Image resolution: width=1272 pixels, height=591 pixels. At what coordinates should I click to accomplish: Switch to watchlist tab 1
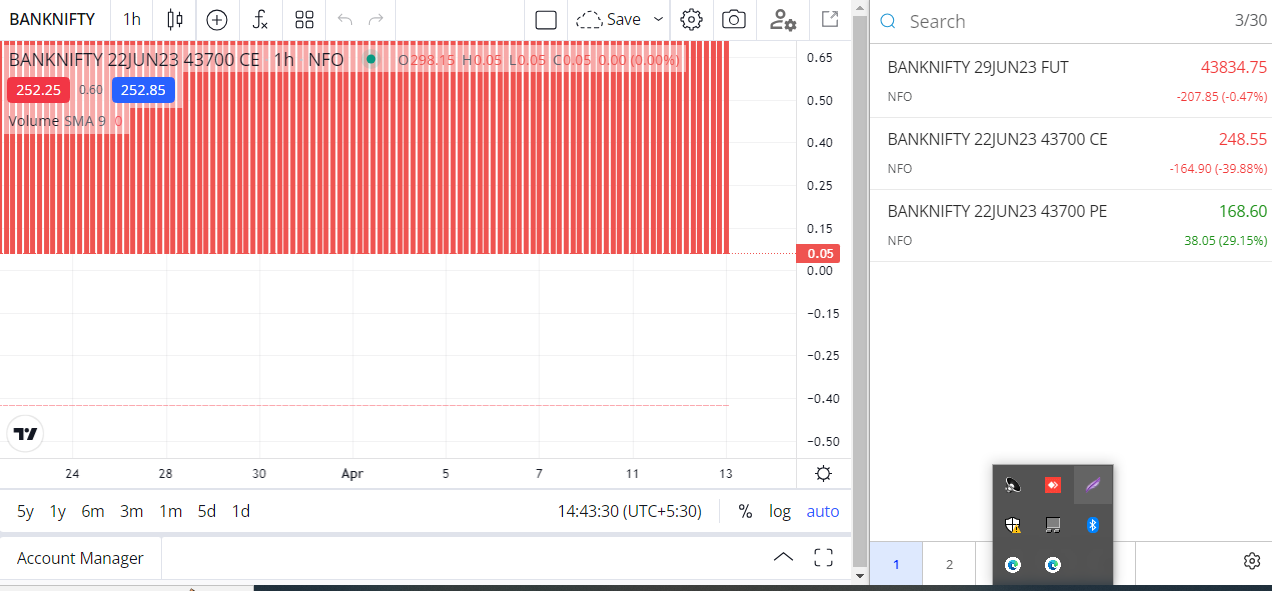click(x=896, y=564)
